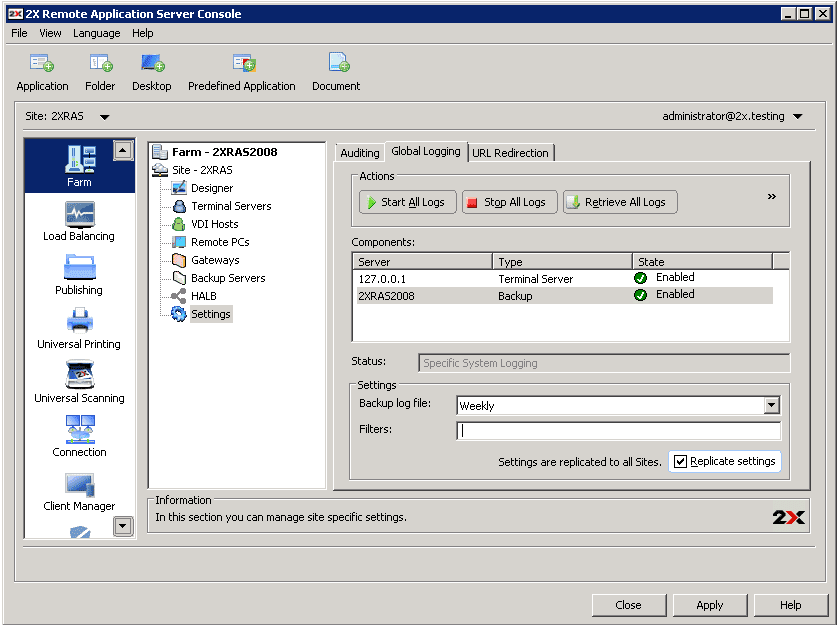Open the Client Manager category
This screenshot has width=837, height=625.
pos(79,492)
